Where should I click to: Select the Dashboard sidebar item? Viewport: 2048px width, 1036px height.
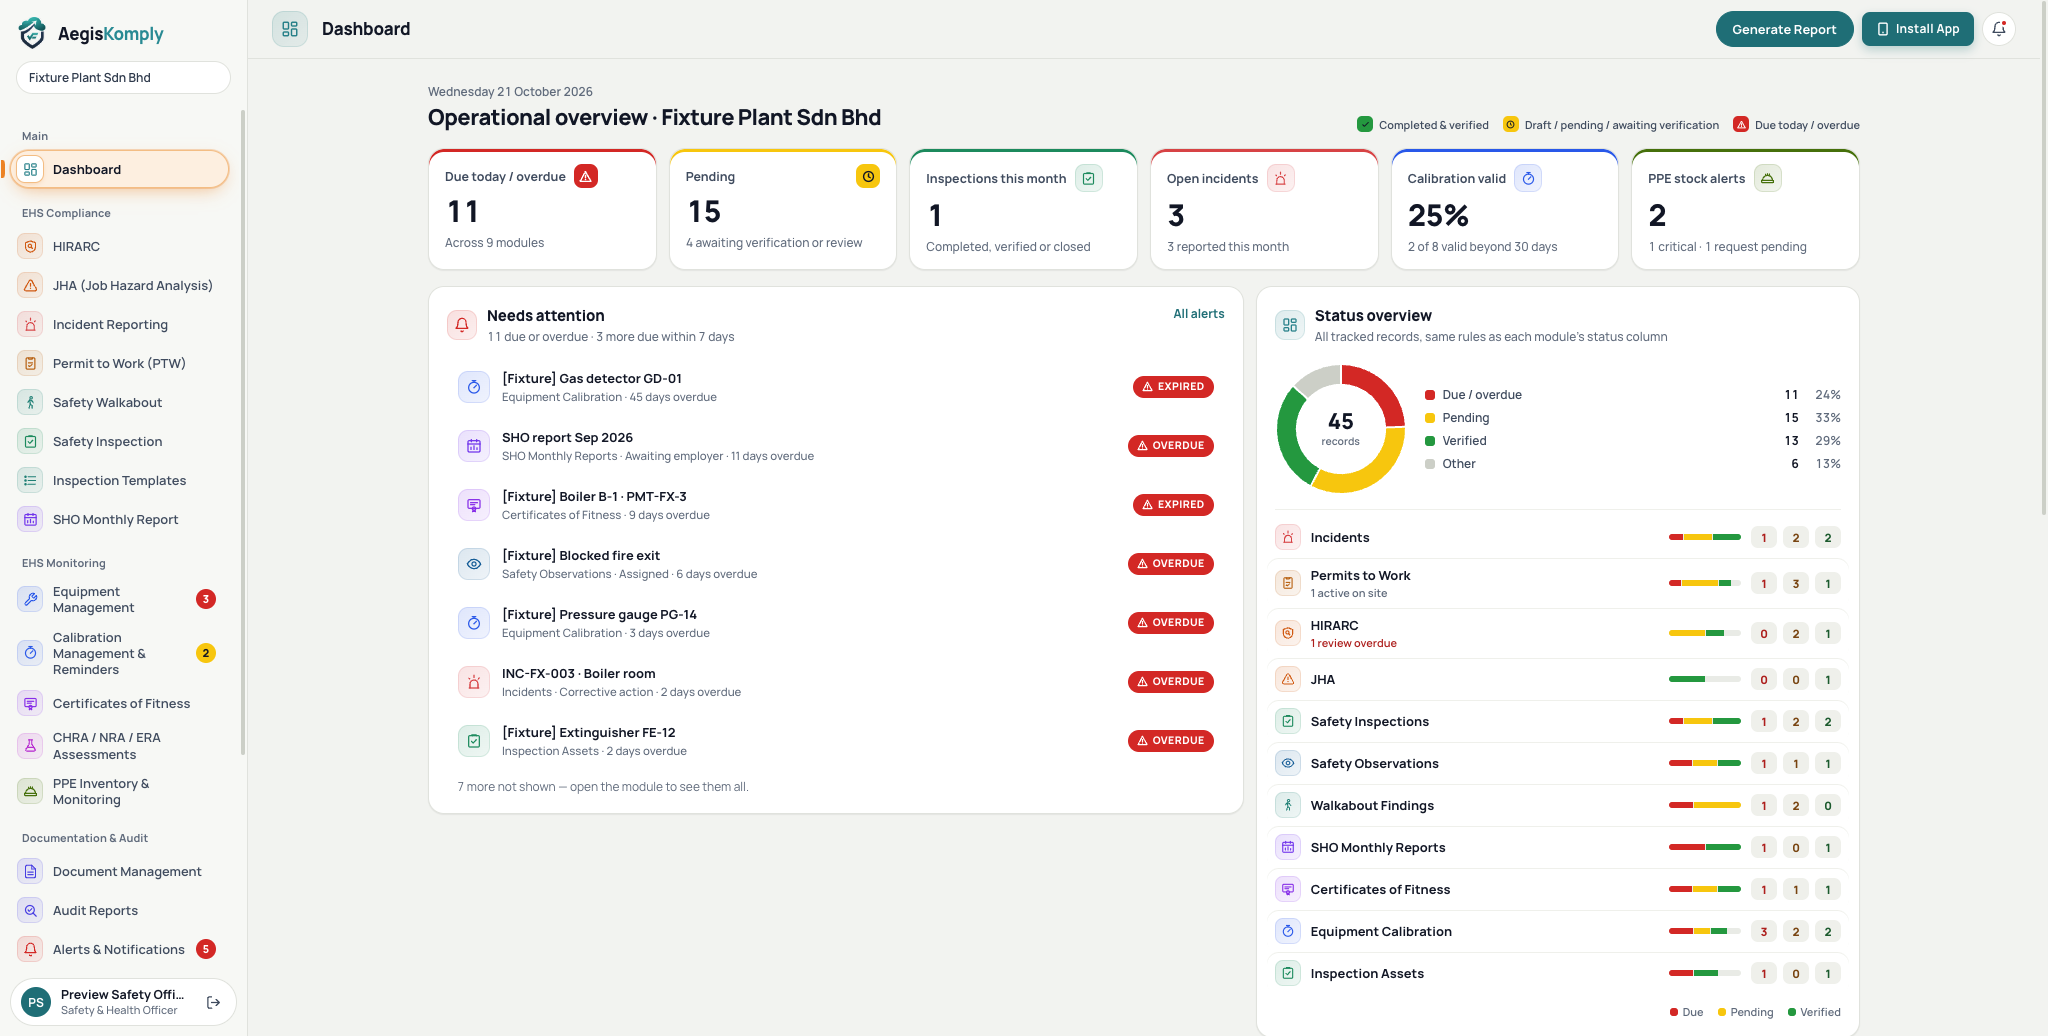coord(120,169)
